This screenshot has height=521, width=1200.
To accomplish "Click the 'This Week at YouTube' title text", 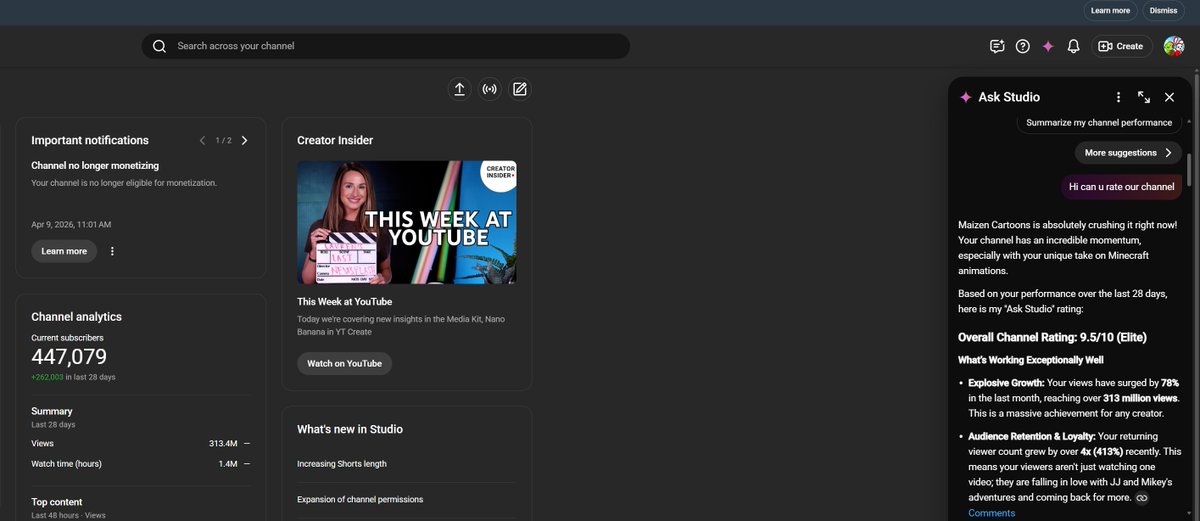I will (x=344, y=301).
